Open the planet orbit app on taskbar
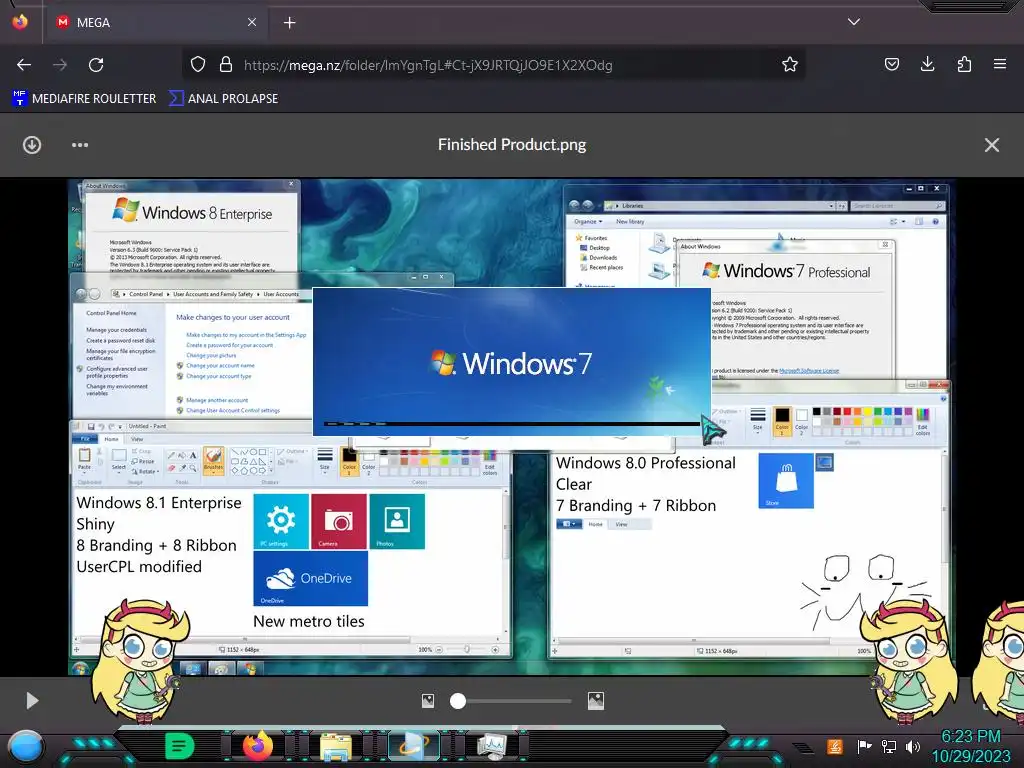Viewport: 1024px width, 768px height. [413, 746]
